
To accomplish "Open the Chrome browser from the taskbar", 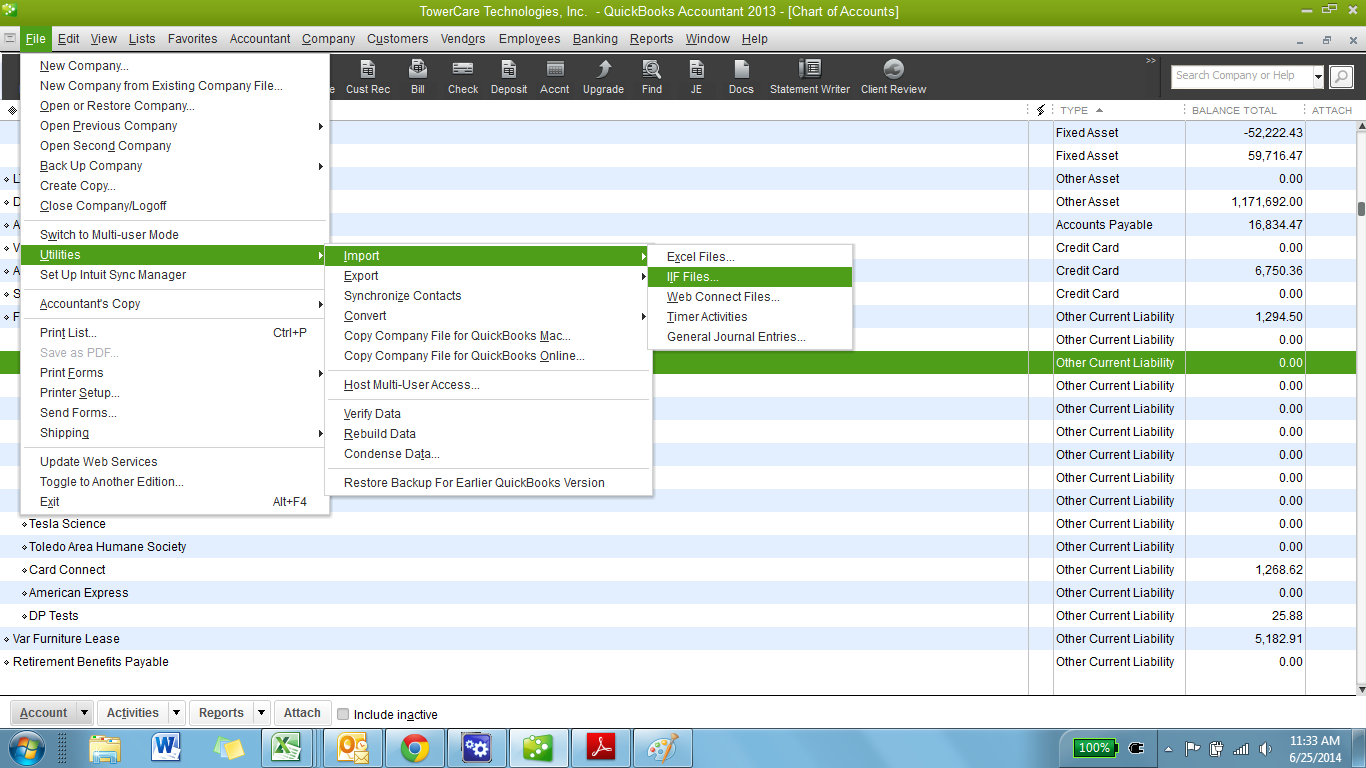I will click(415, 747).
